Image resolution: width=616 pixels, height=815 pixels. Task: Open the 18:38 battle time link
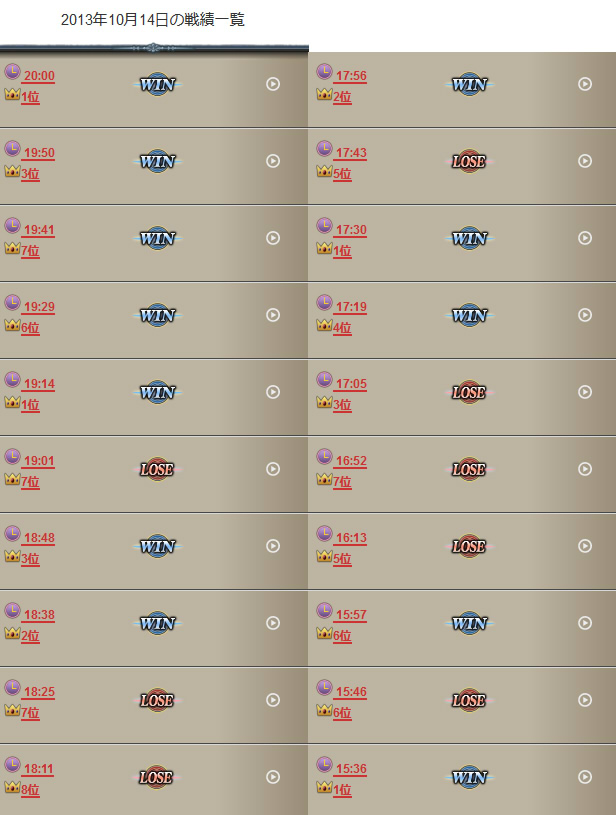[x=39, y=615]
